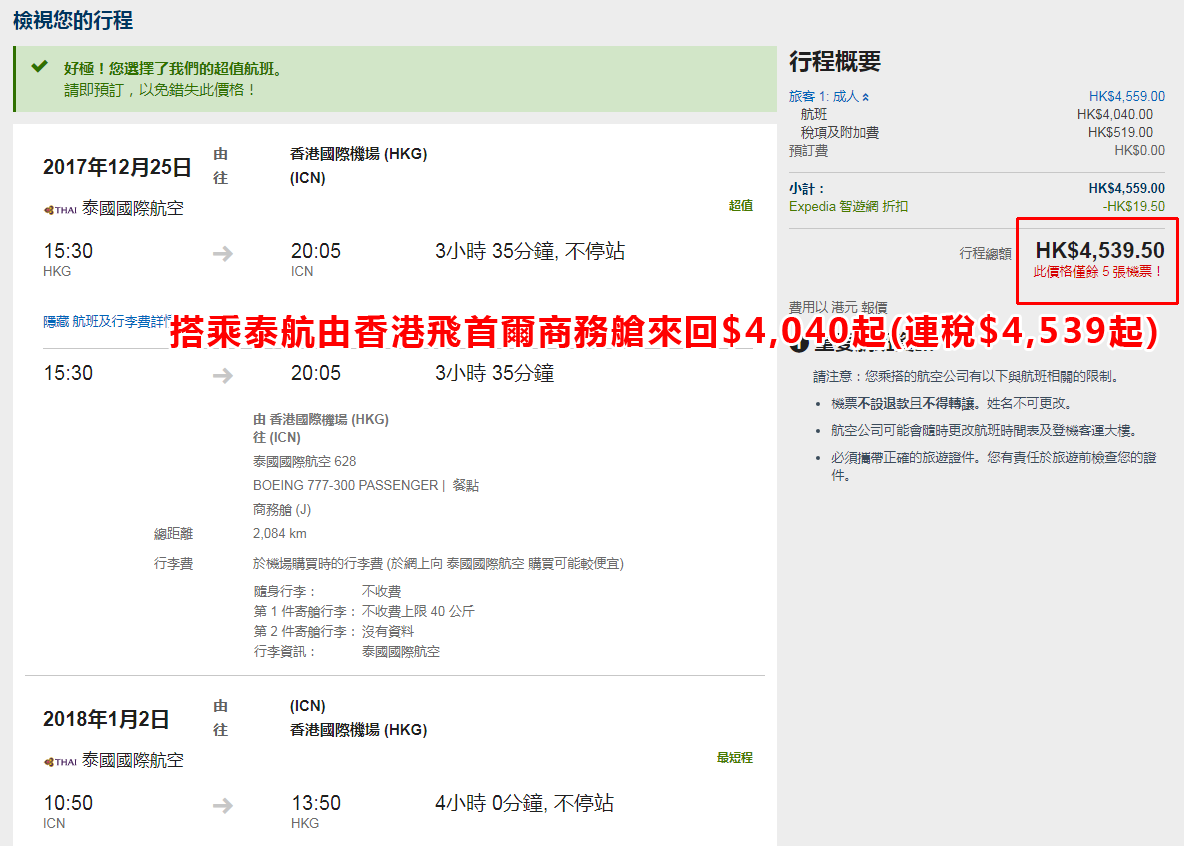Hide details via 隱藏 航班及行李費詳情 link
The width and height of the screenshot is (1184, 846).
click(107, 322)
